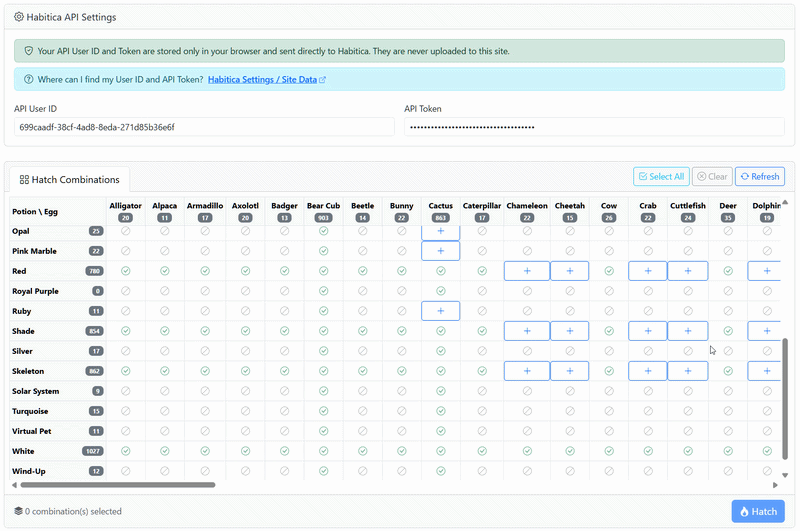This screenshot has height=531, width=800.
Task: Add the Pink Marble Cactus combination
Action: [x=441, y=251]
